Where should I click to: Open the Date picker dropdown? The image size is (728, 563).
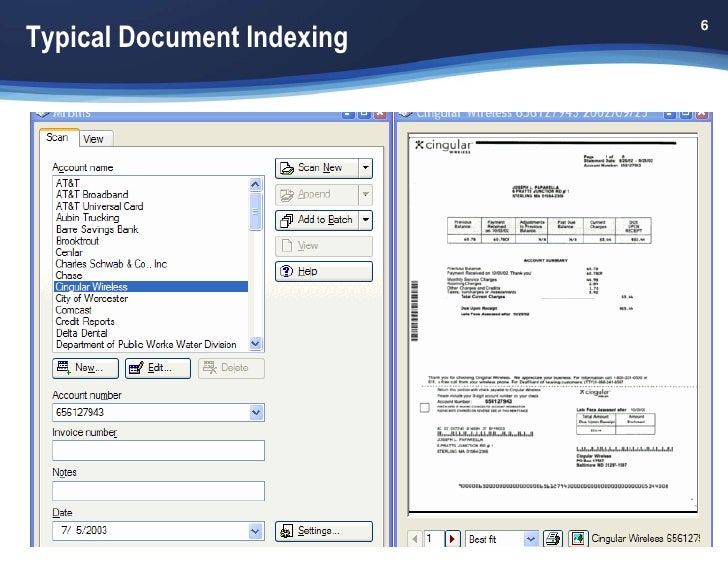(x=256, y=531)
